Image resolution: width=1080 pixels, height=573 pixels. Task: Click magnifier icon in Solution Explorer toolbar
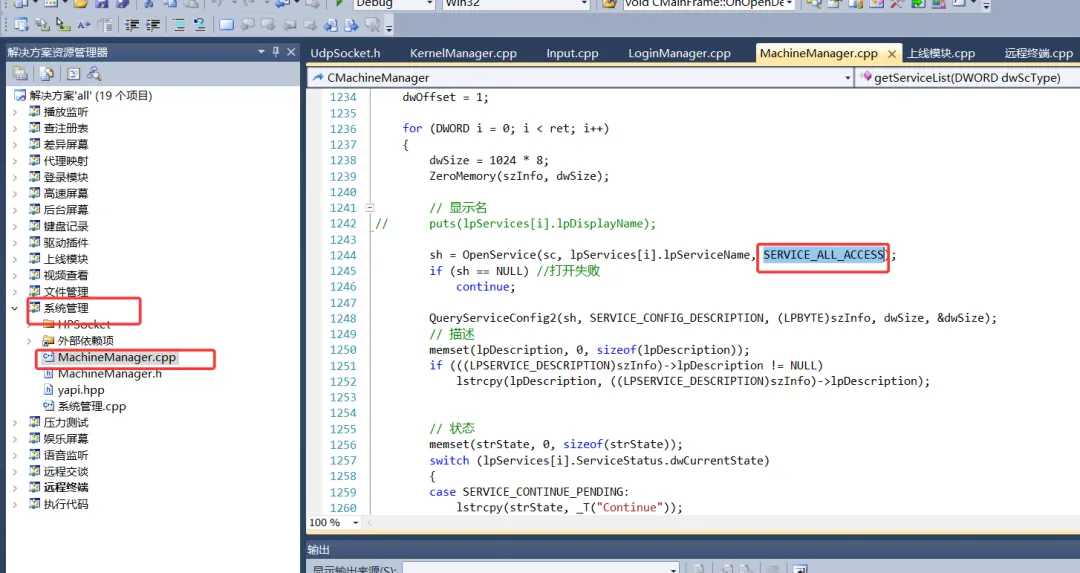[94, 73]
